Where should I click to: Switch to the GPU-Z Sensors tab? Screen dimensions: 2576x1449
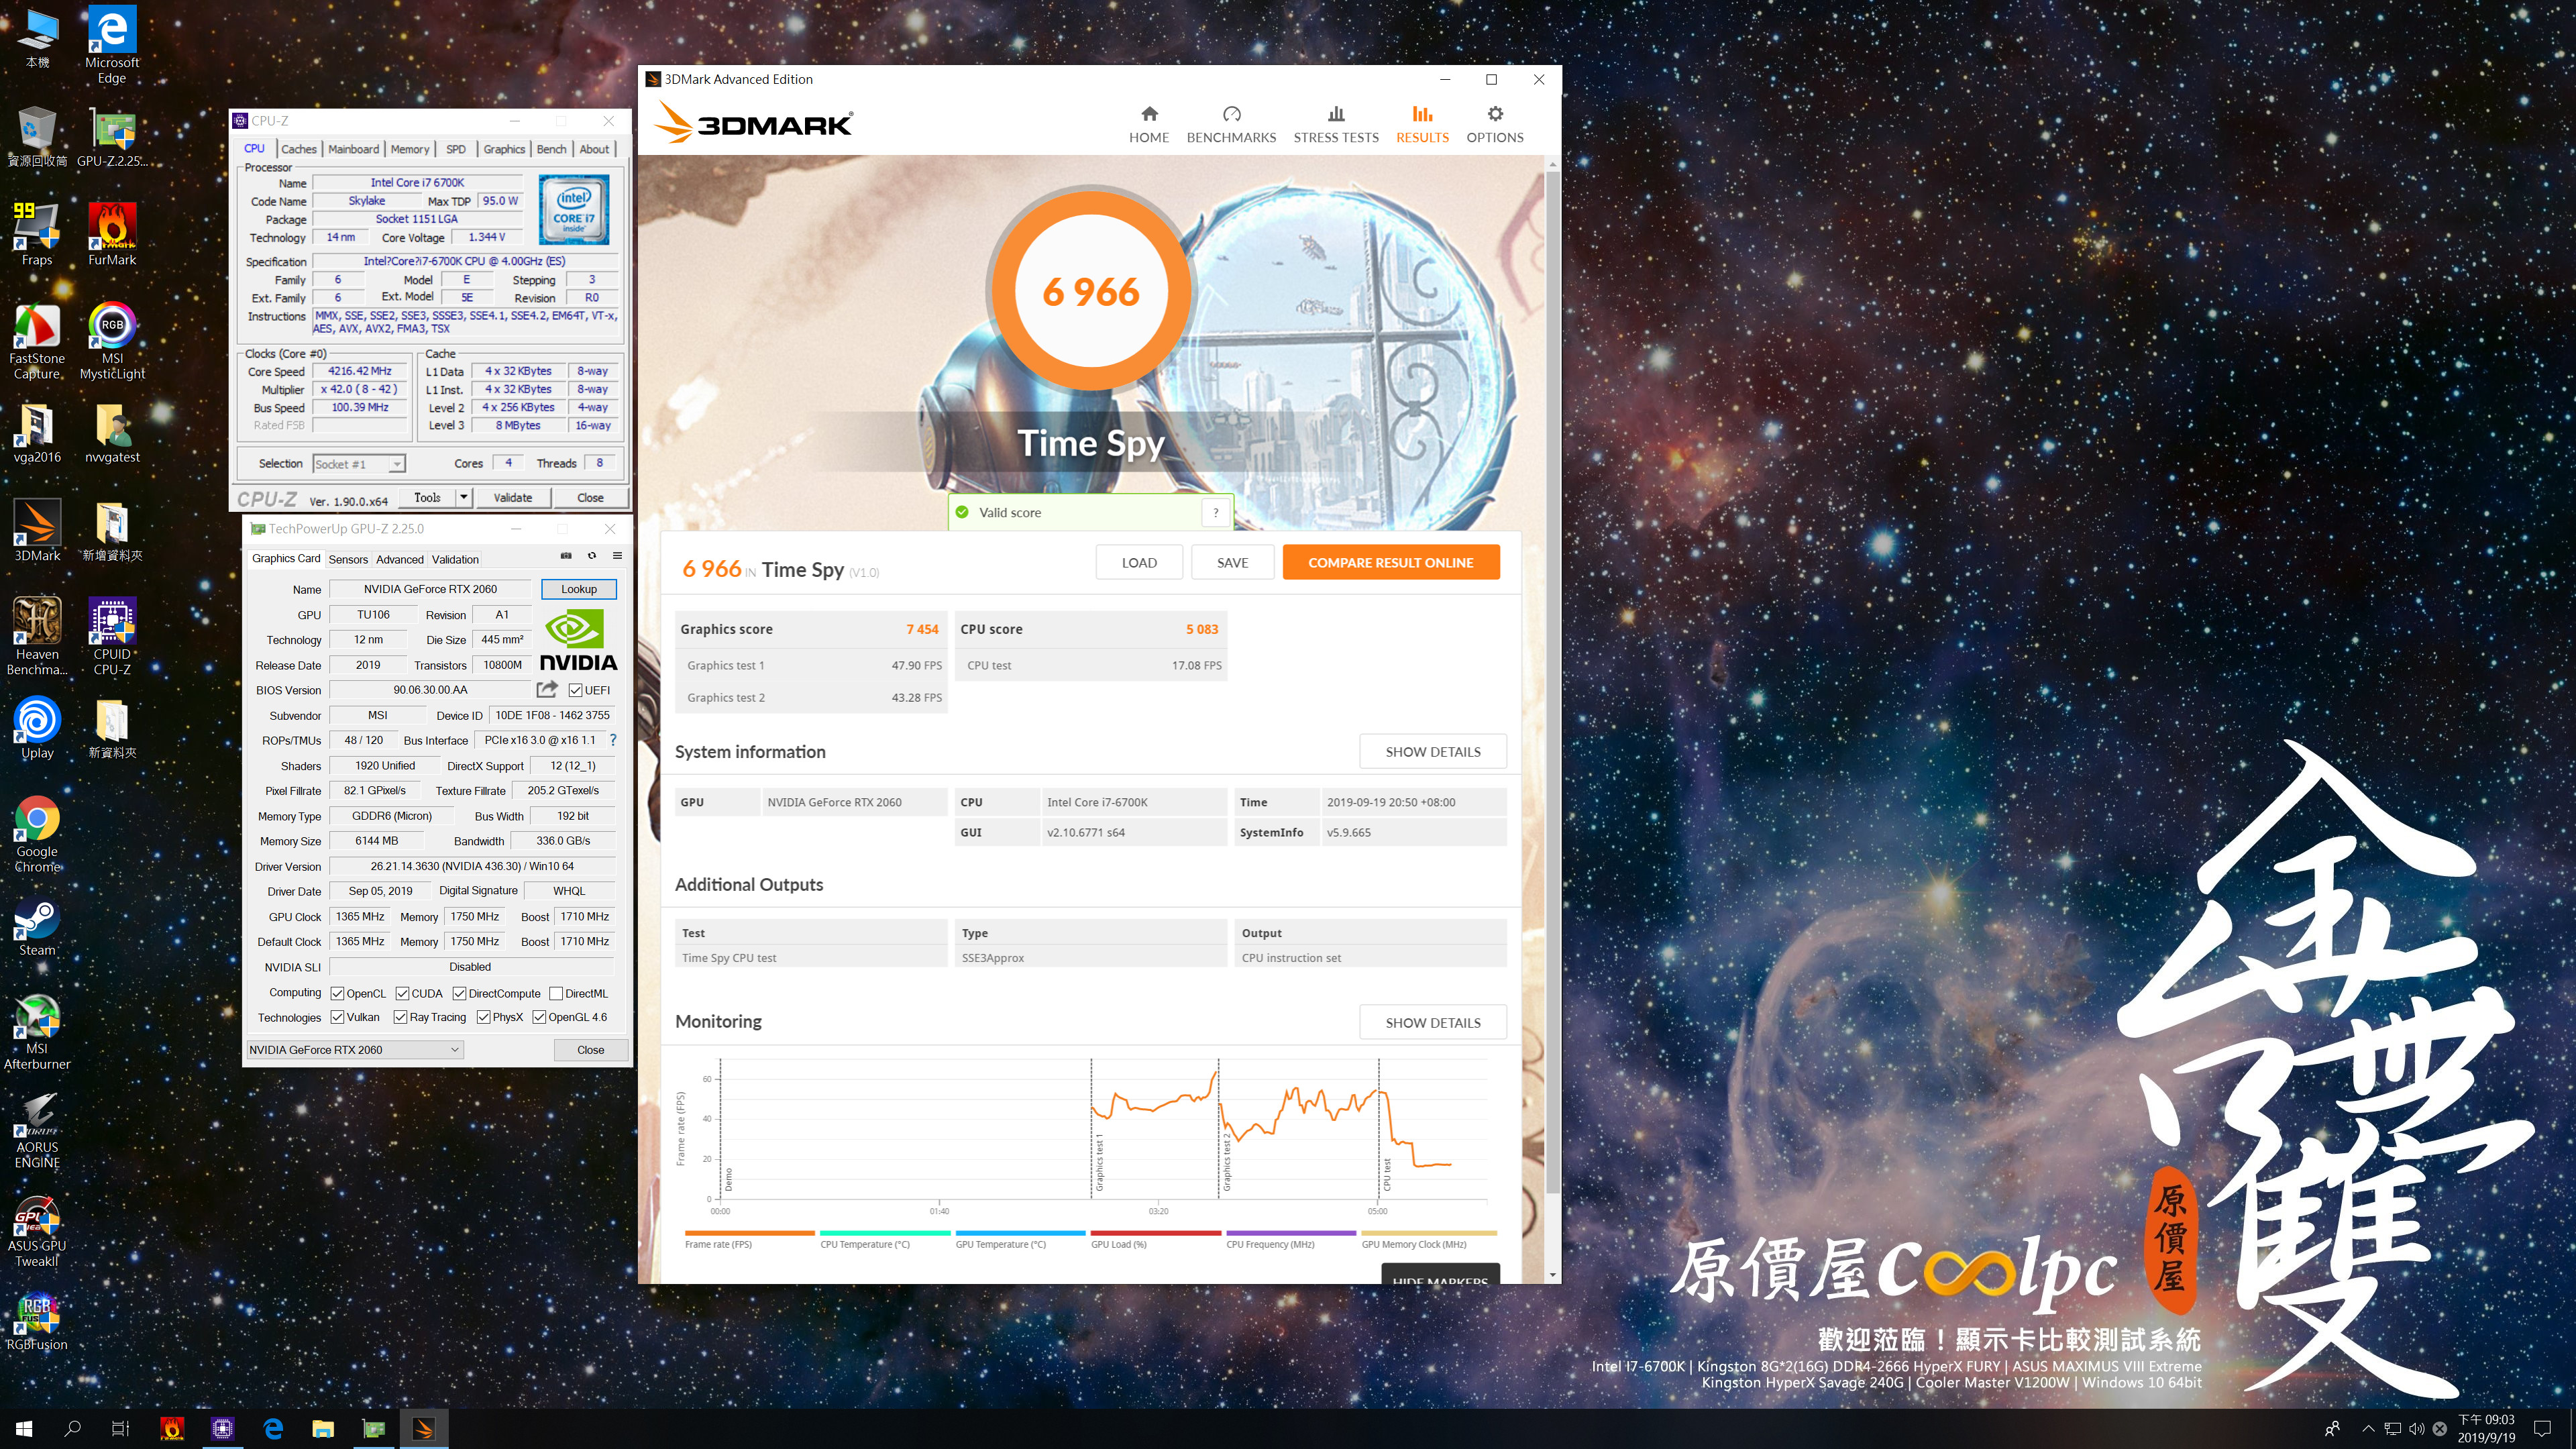tap(348, 559)
